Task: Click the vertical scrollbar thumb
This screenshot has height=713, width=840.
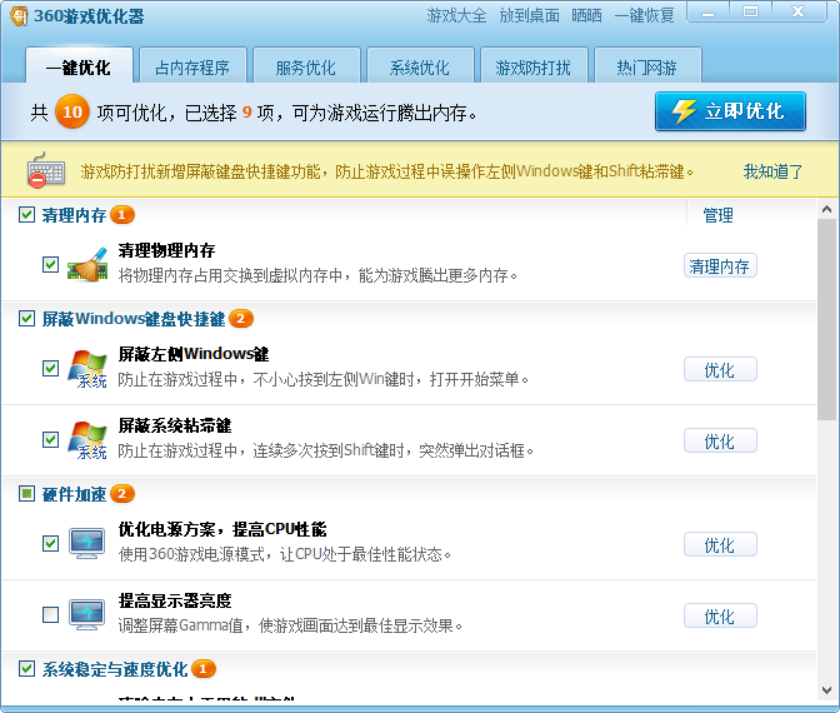Action: point(826,320)
